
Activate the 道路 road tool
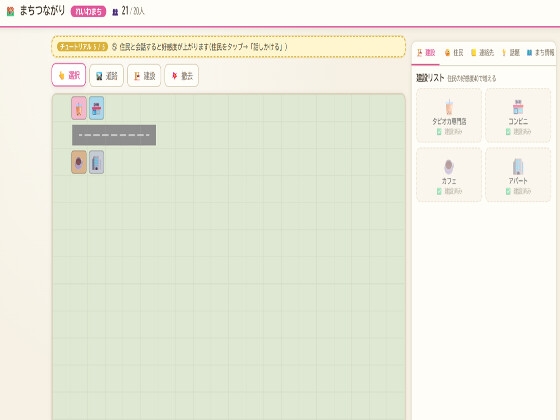[x=106, y=75]
